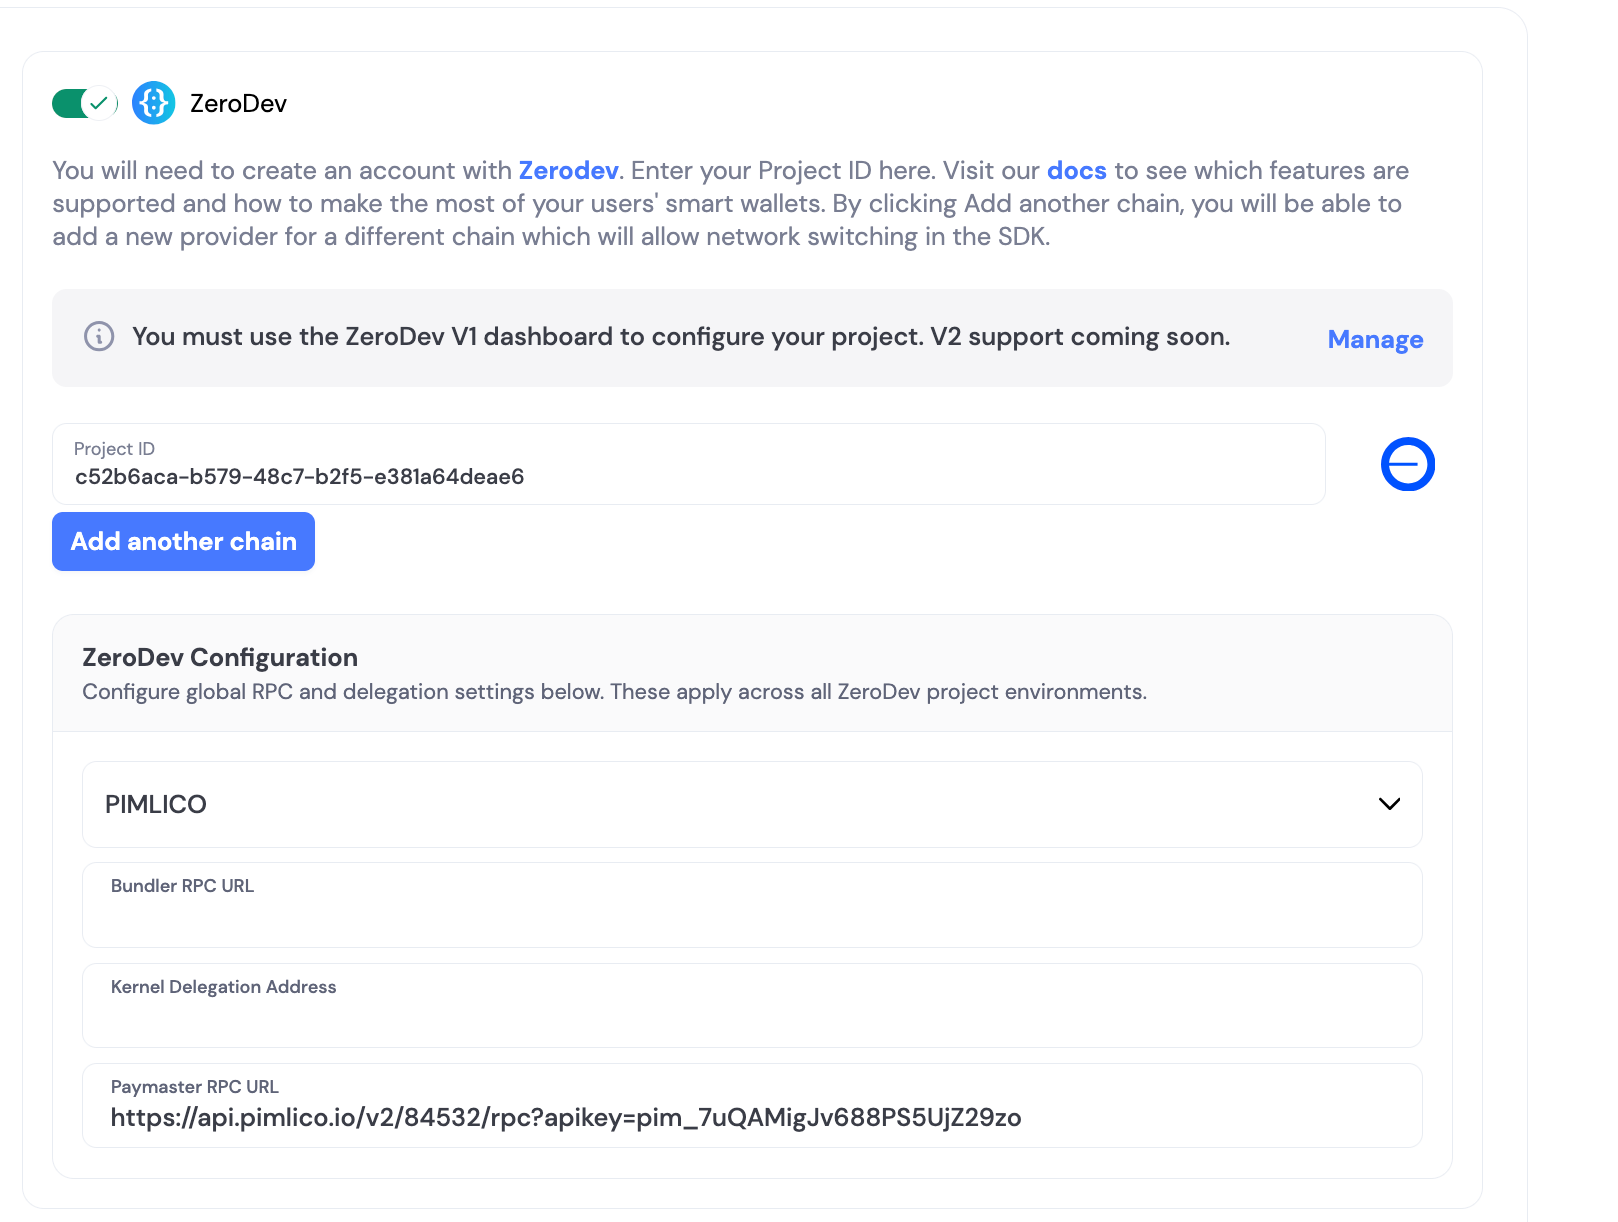Screen dimensions: 1618x1222
Task: Open the Manage link for V1 dashboard
Action: pyautogui.click(x=1375, y=340)
